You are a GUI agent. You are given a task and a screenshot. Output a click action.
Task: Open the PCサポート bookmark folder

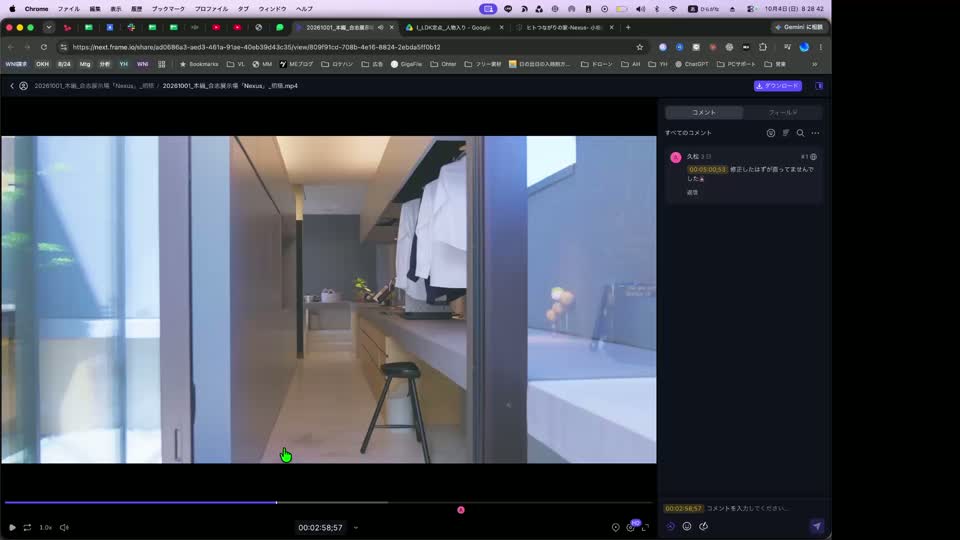pyautogui.click(x=737, y=64)
